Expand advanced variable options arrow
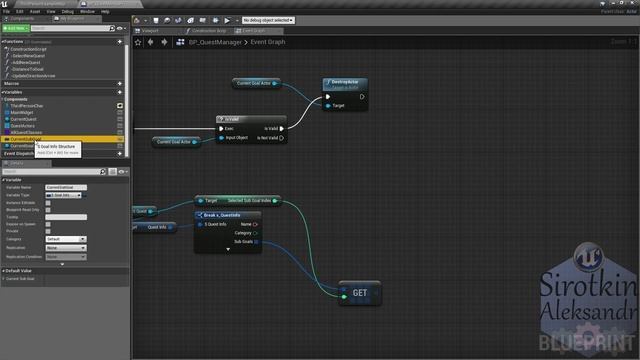Screen dimensions: 640x360 (x=62, y=264)
